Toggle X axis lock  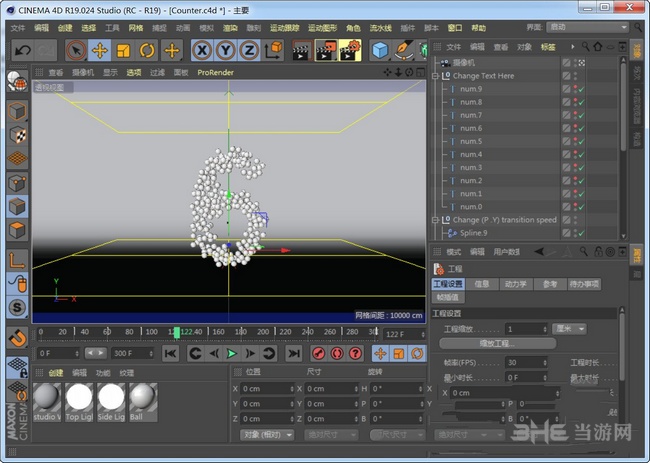[x=202, y=51]
